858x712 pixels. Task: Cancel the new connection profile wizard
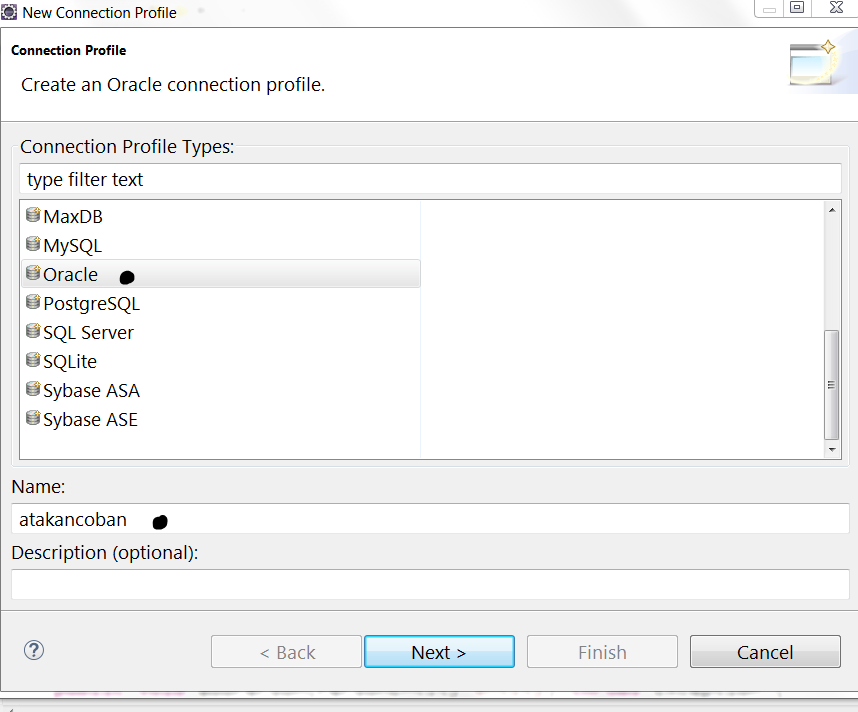(x=765, y=652)
